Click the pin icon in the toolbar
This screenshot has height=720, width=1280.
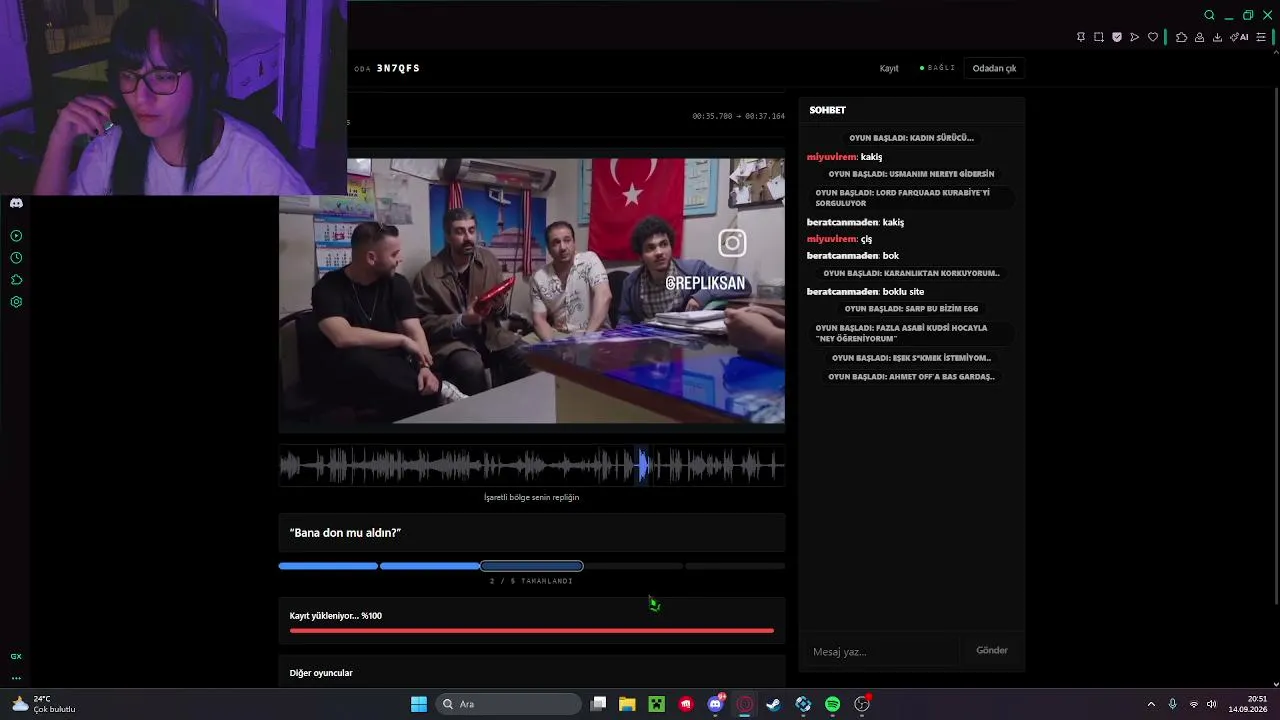coord(1081,37)
